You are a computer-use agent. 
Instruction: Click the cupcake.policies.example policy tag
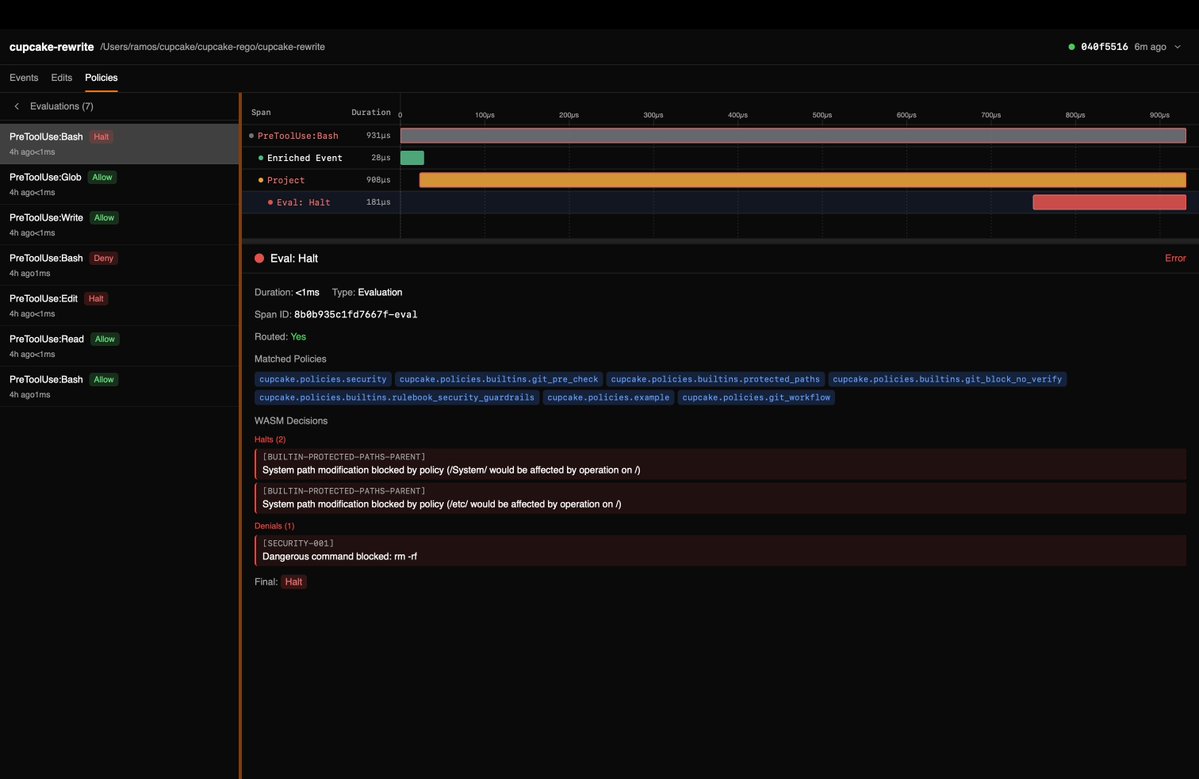pos(608,398)
